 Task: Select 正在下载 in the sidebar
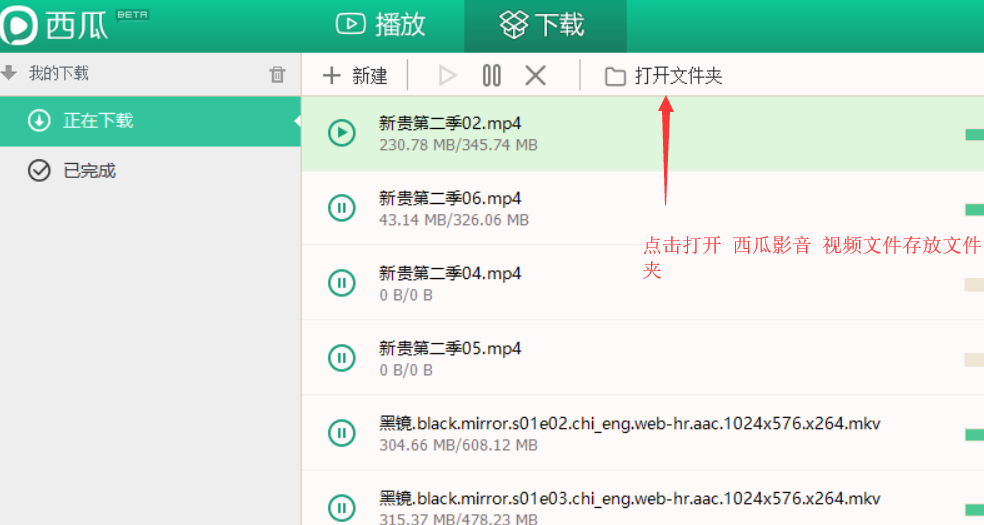click(151, 121)
